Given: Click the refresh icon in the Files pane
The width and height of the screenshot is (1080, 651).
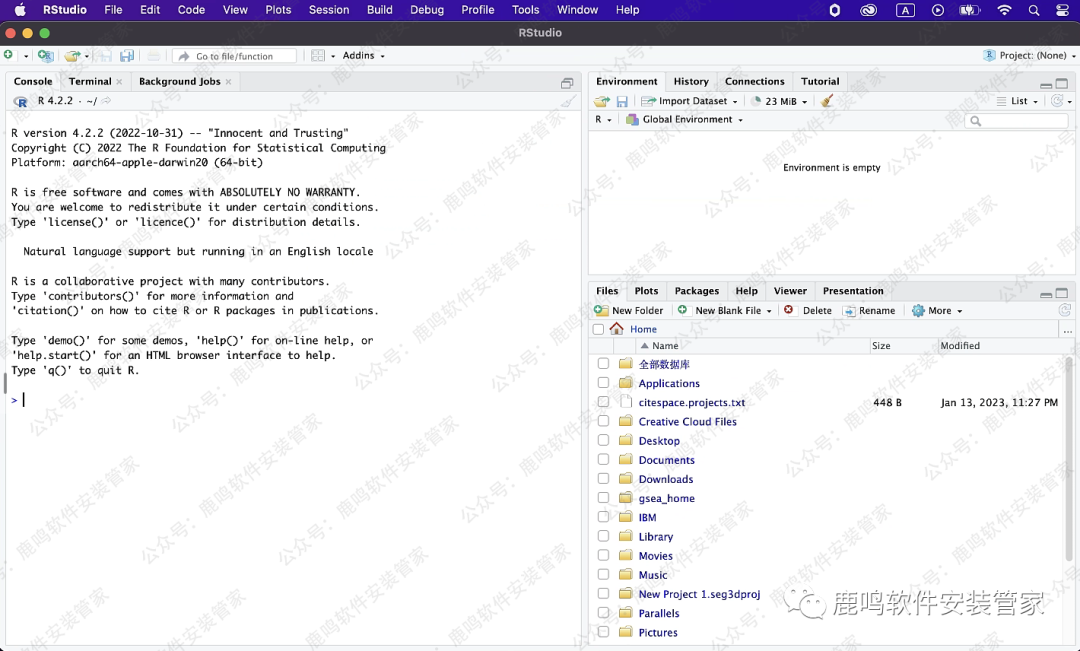Looking at the screenshot, I should 1064,311.
